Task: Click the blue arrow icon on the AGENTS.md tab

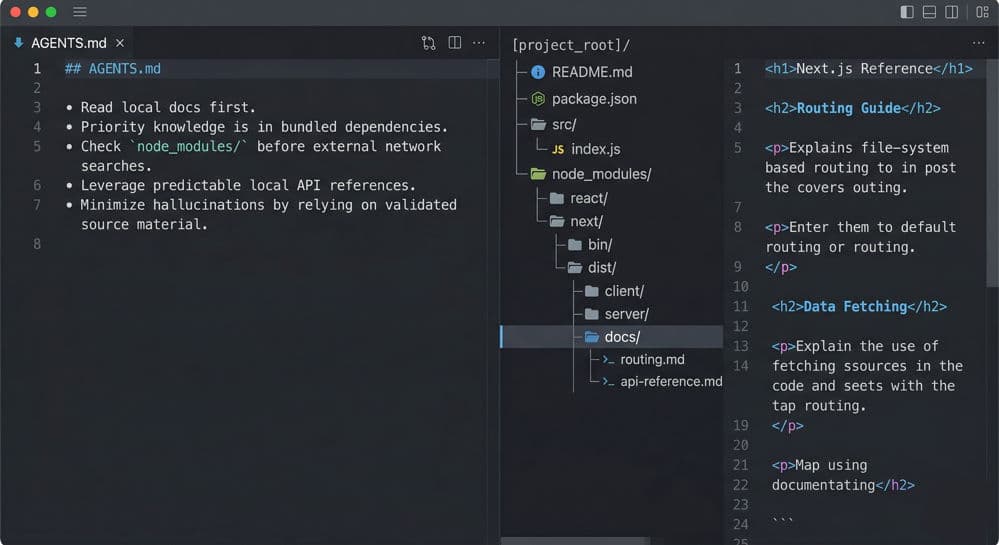Action: pyautogui.click(x=18, y=43)
